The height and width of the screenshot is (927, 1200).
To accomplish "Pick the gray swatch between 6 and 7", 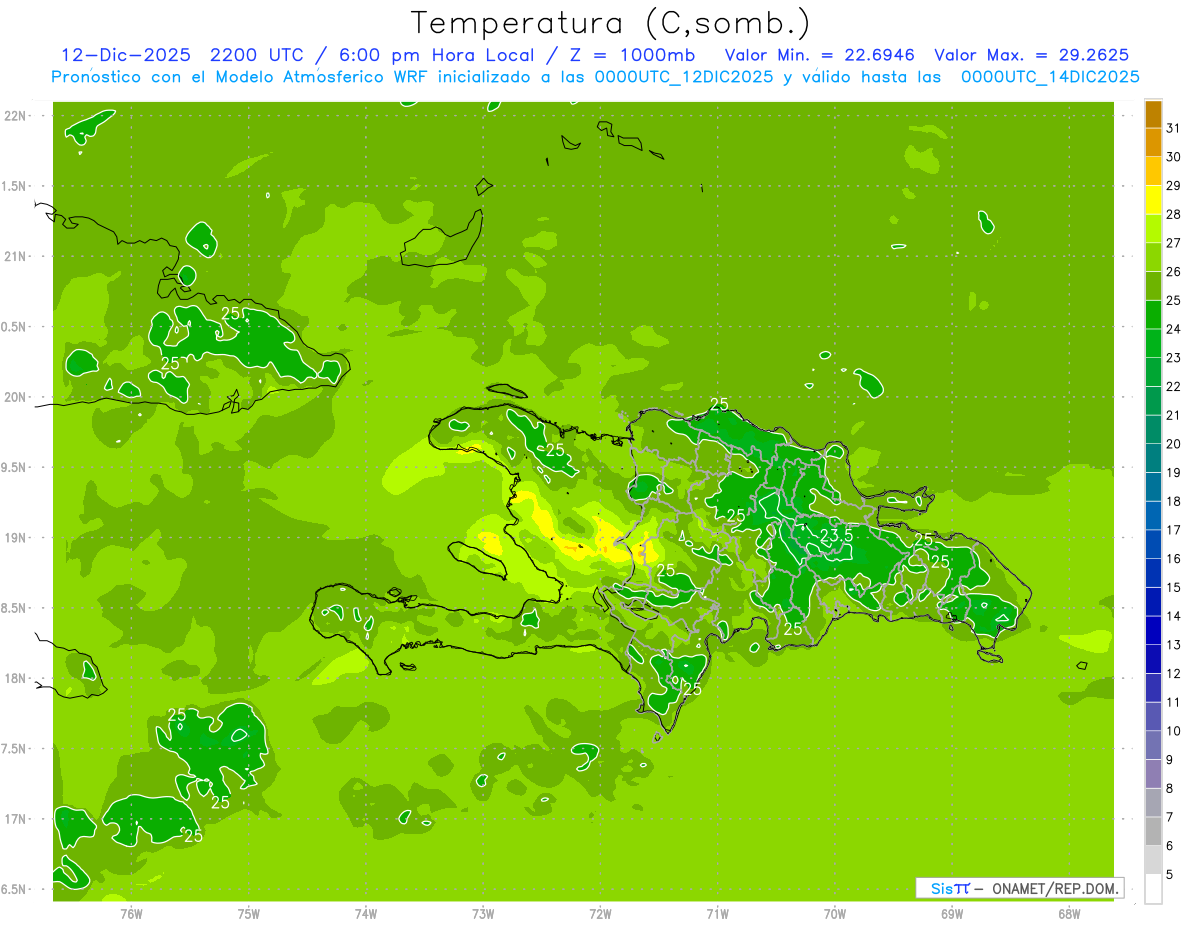I will pyautogui.click(x=1153, y=831).
